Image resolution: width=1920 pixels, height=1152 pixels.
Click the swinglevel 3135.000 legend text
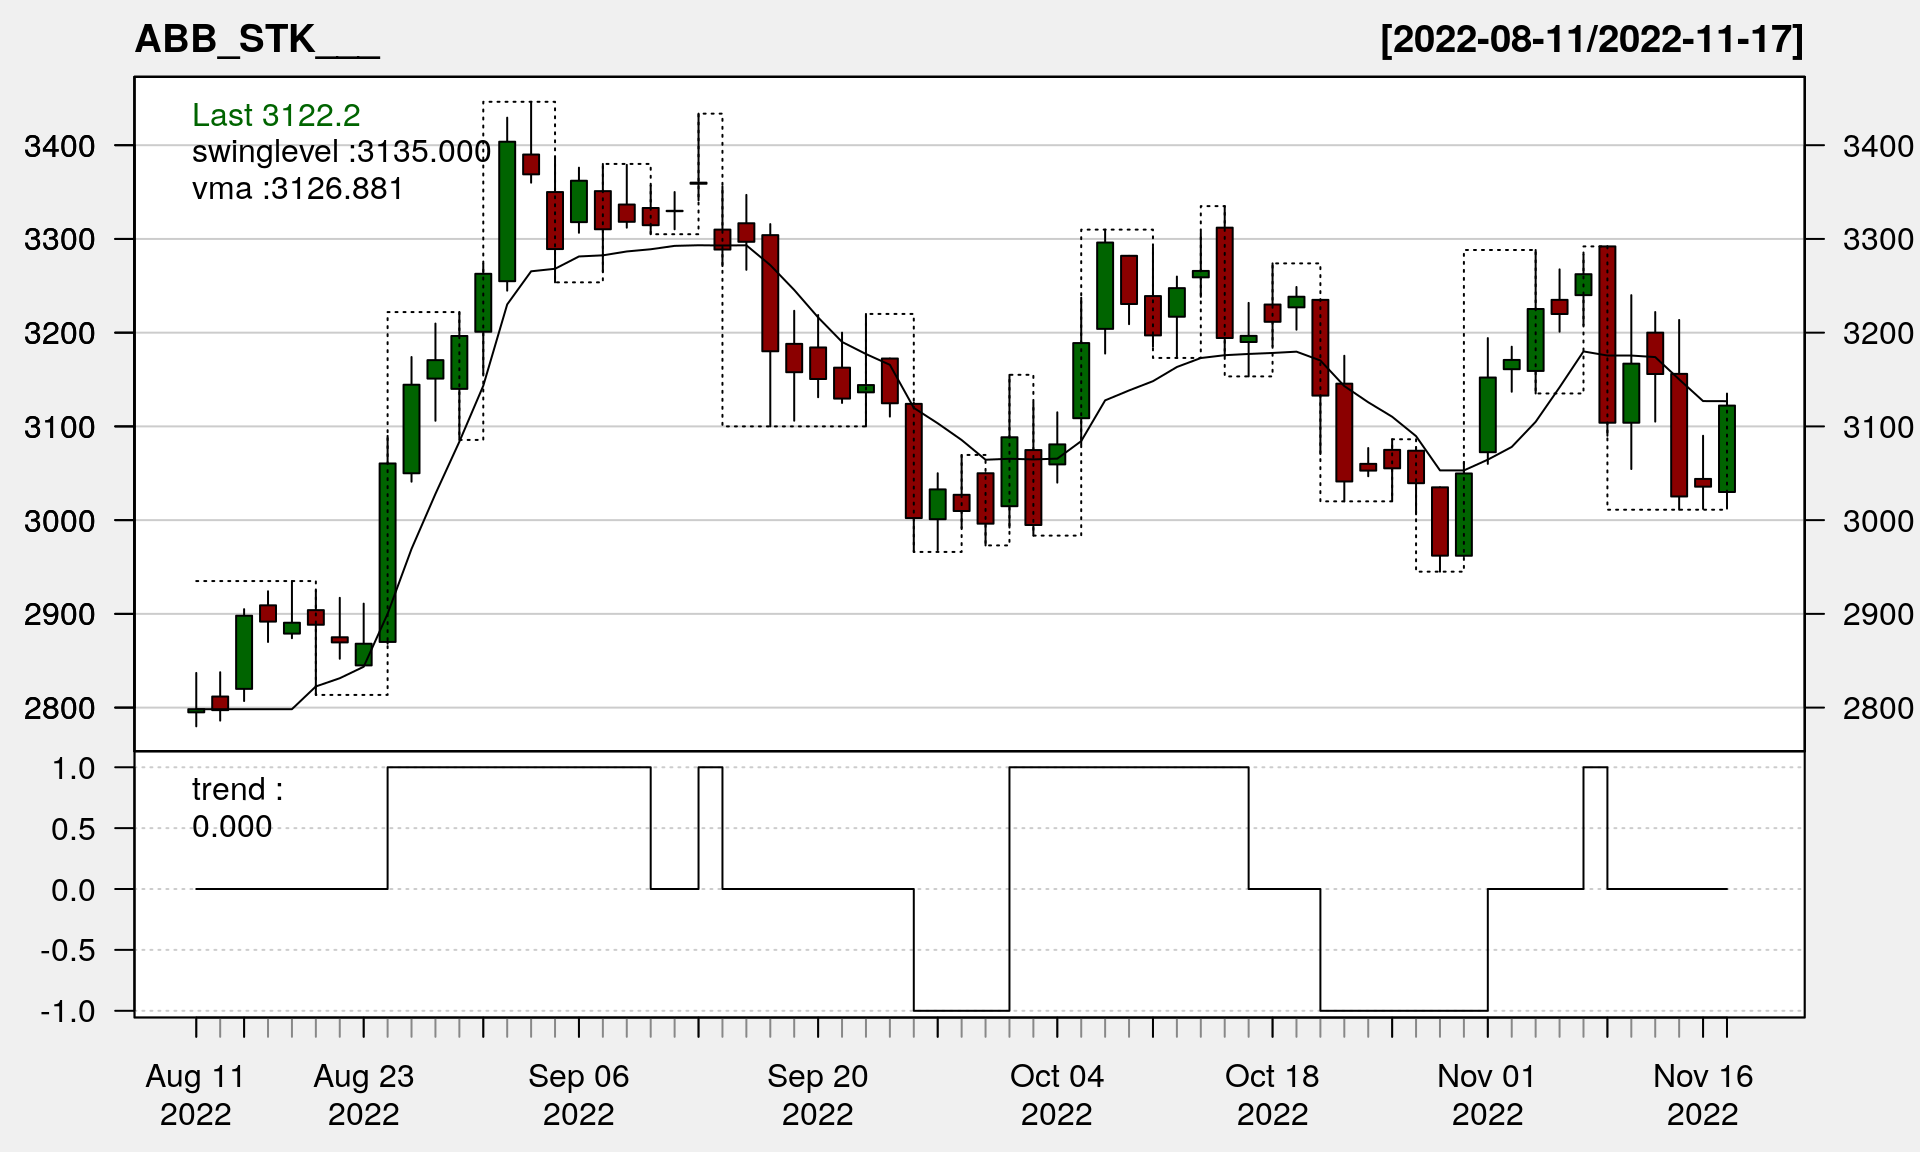341,152
